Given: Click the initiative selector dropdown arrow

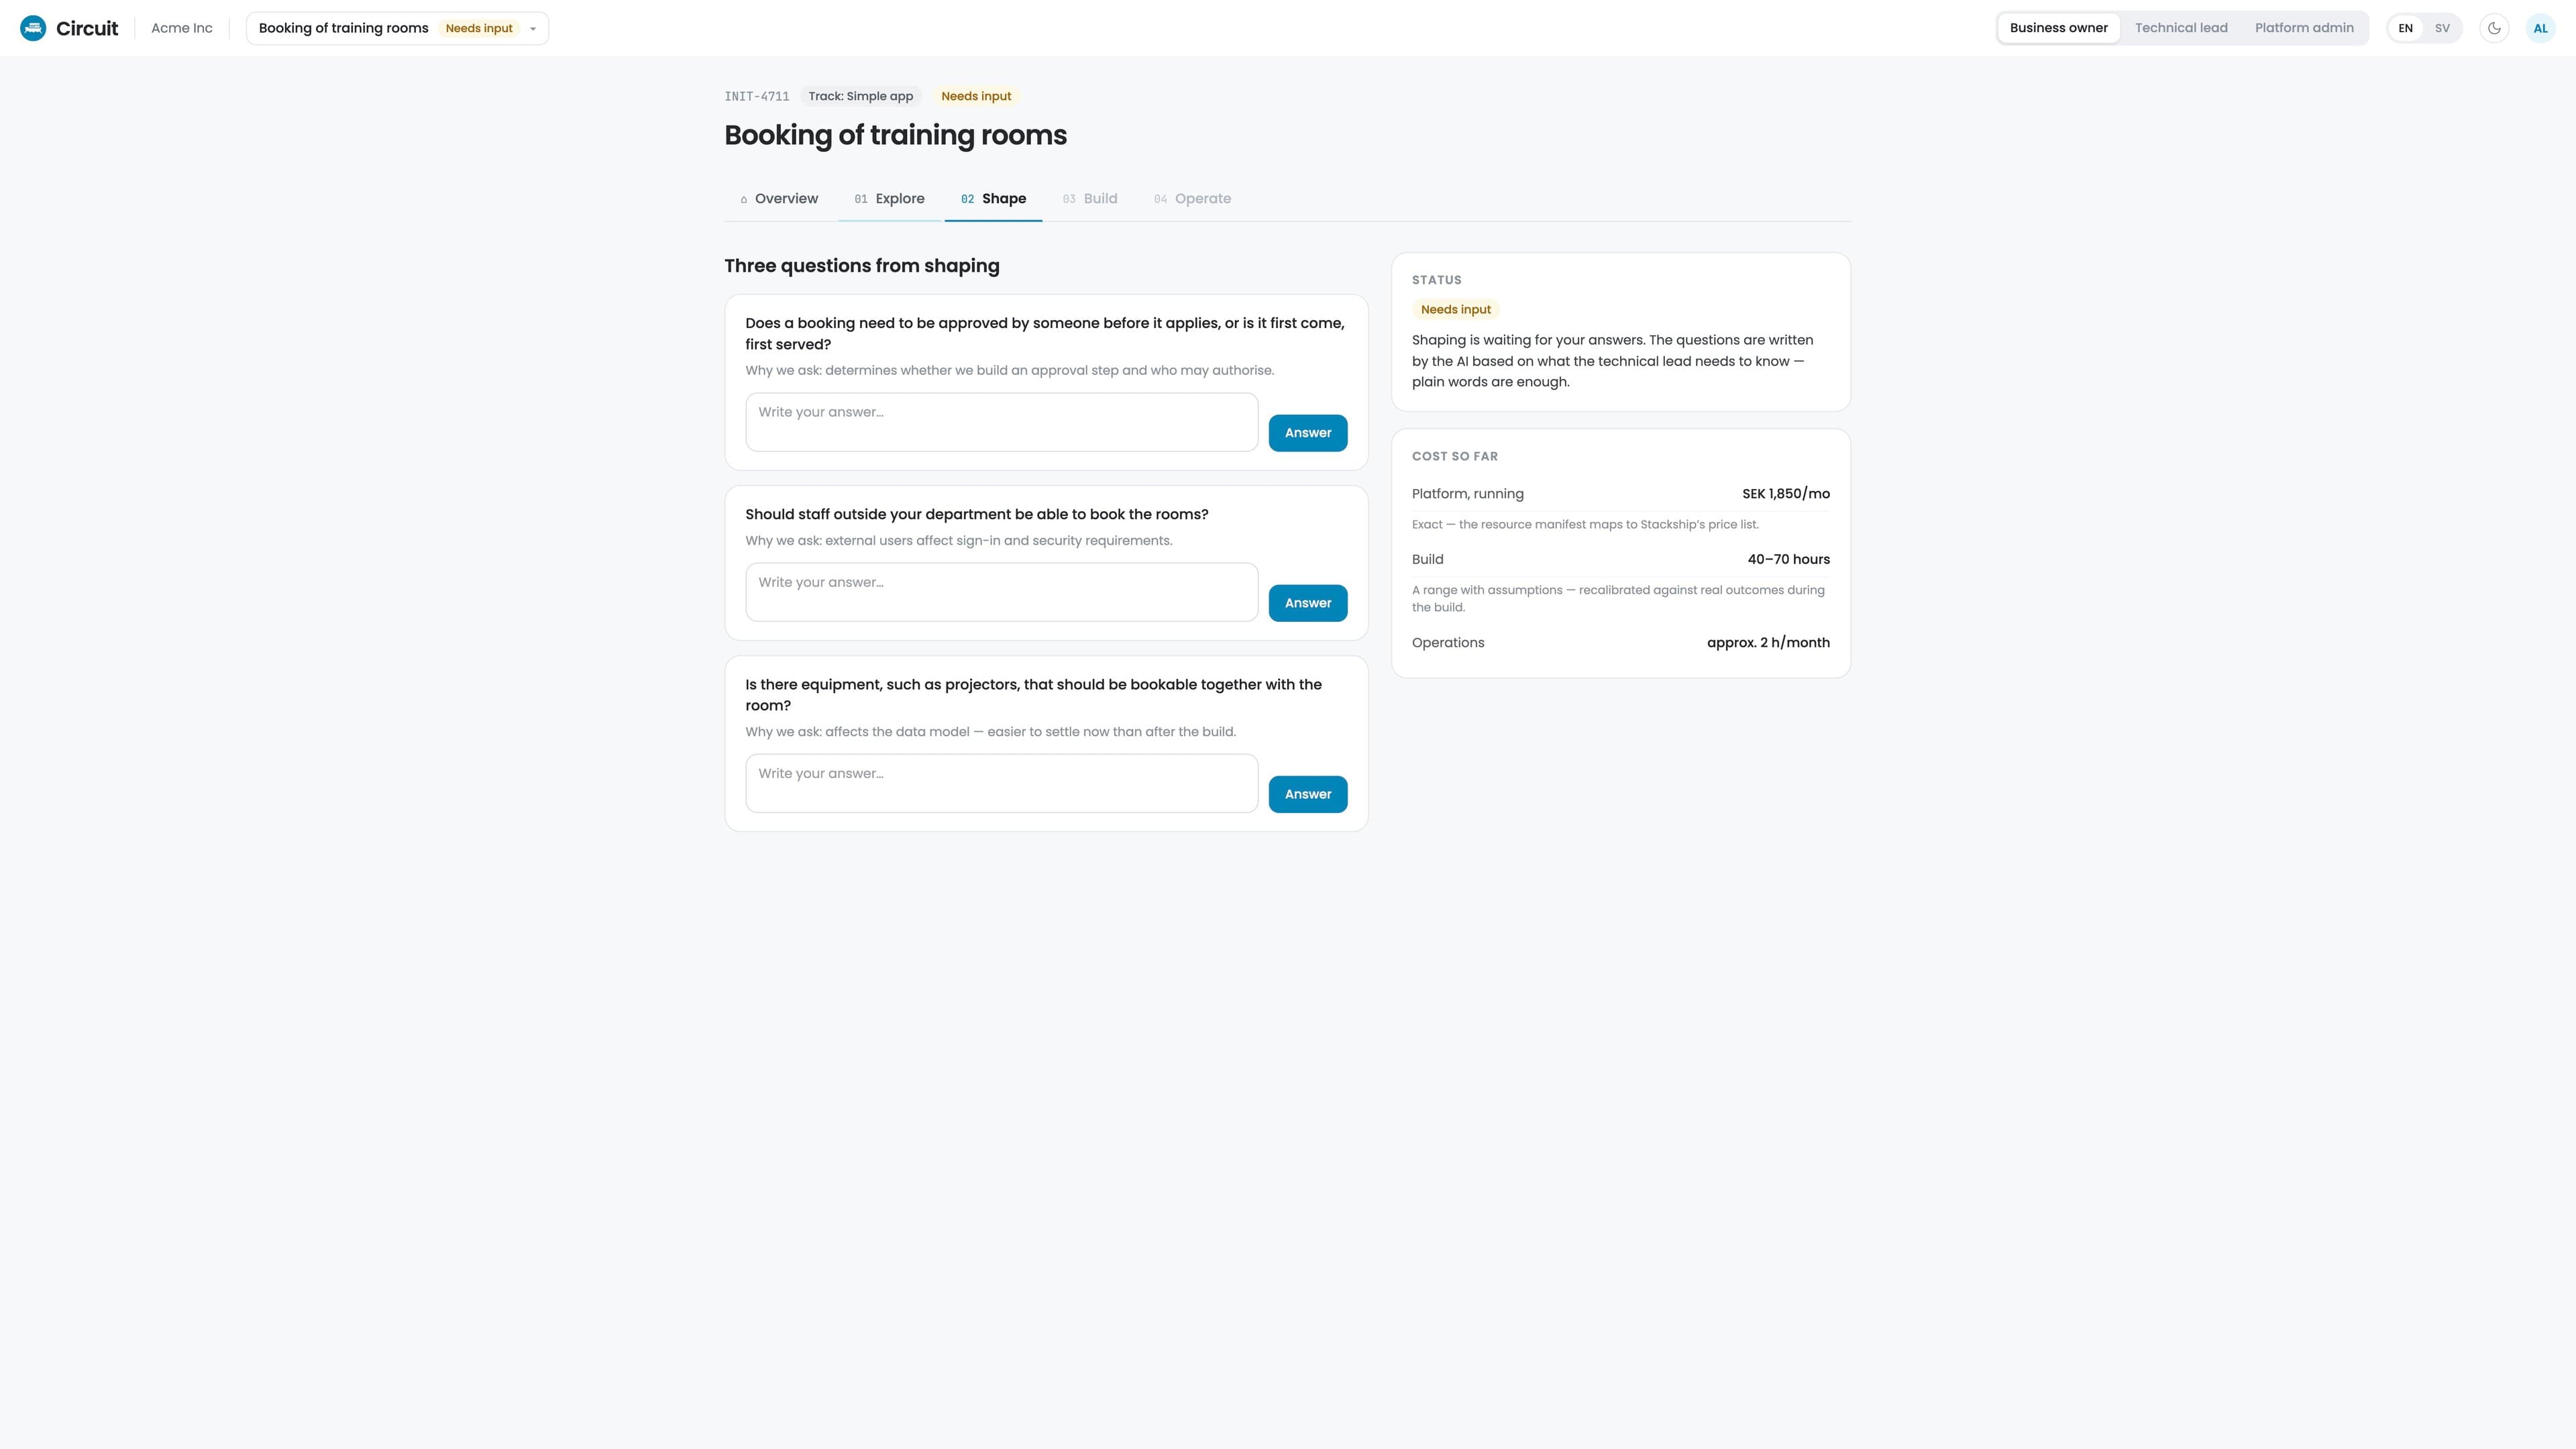Looking at the screenshot, I should (533, 29).
